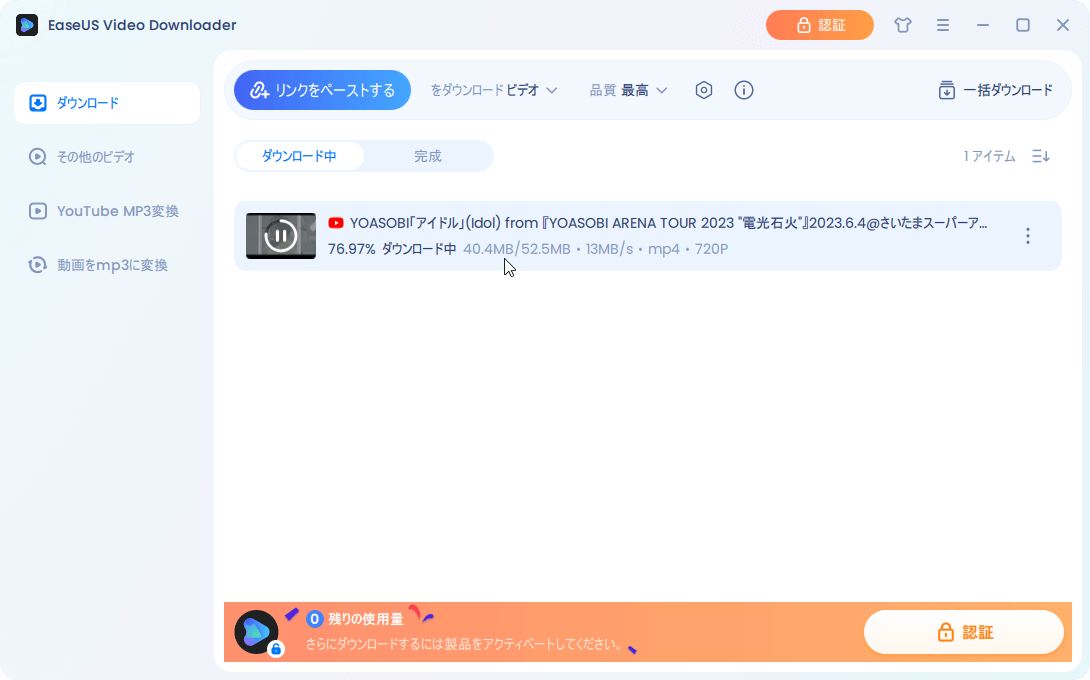Click the EaseUS logo in title bar

click(27, 25)
